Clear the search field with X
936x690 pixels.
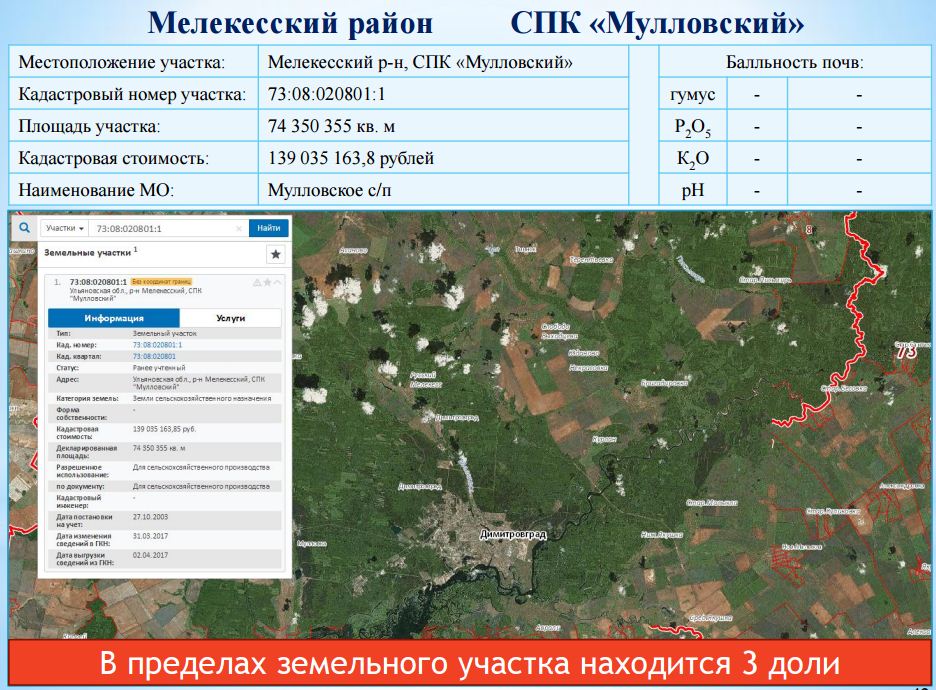click(238, 228)
